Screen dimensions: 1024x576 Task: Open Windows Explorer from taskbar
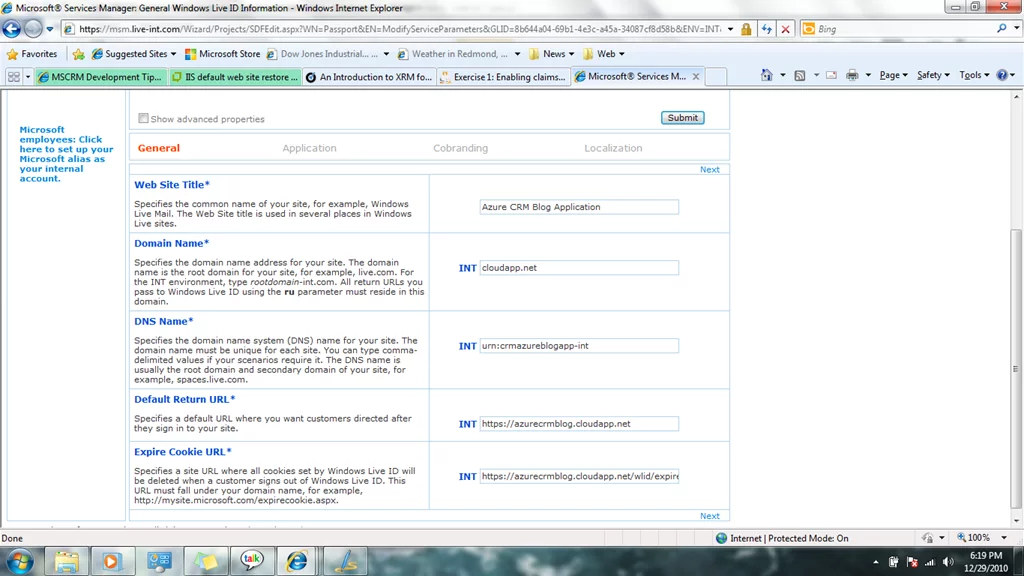pyautogui.click(x=66, y=561)
